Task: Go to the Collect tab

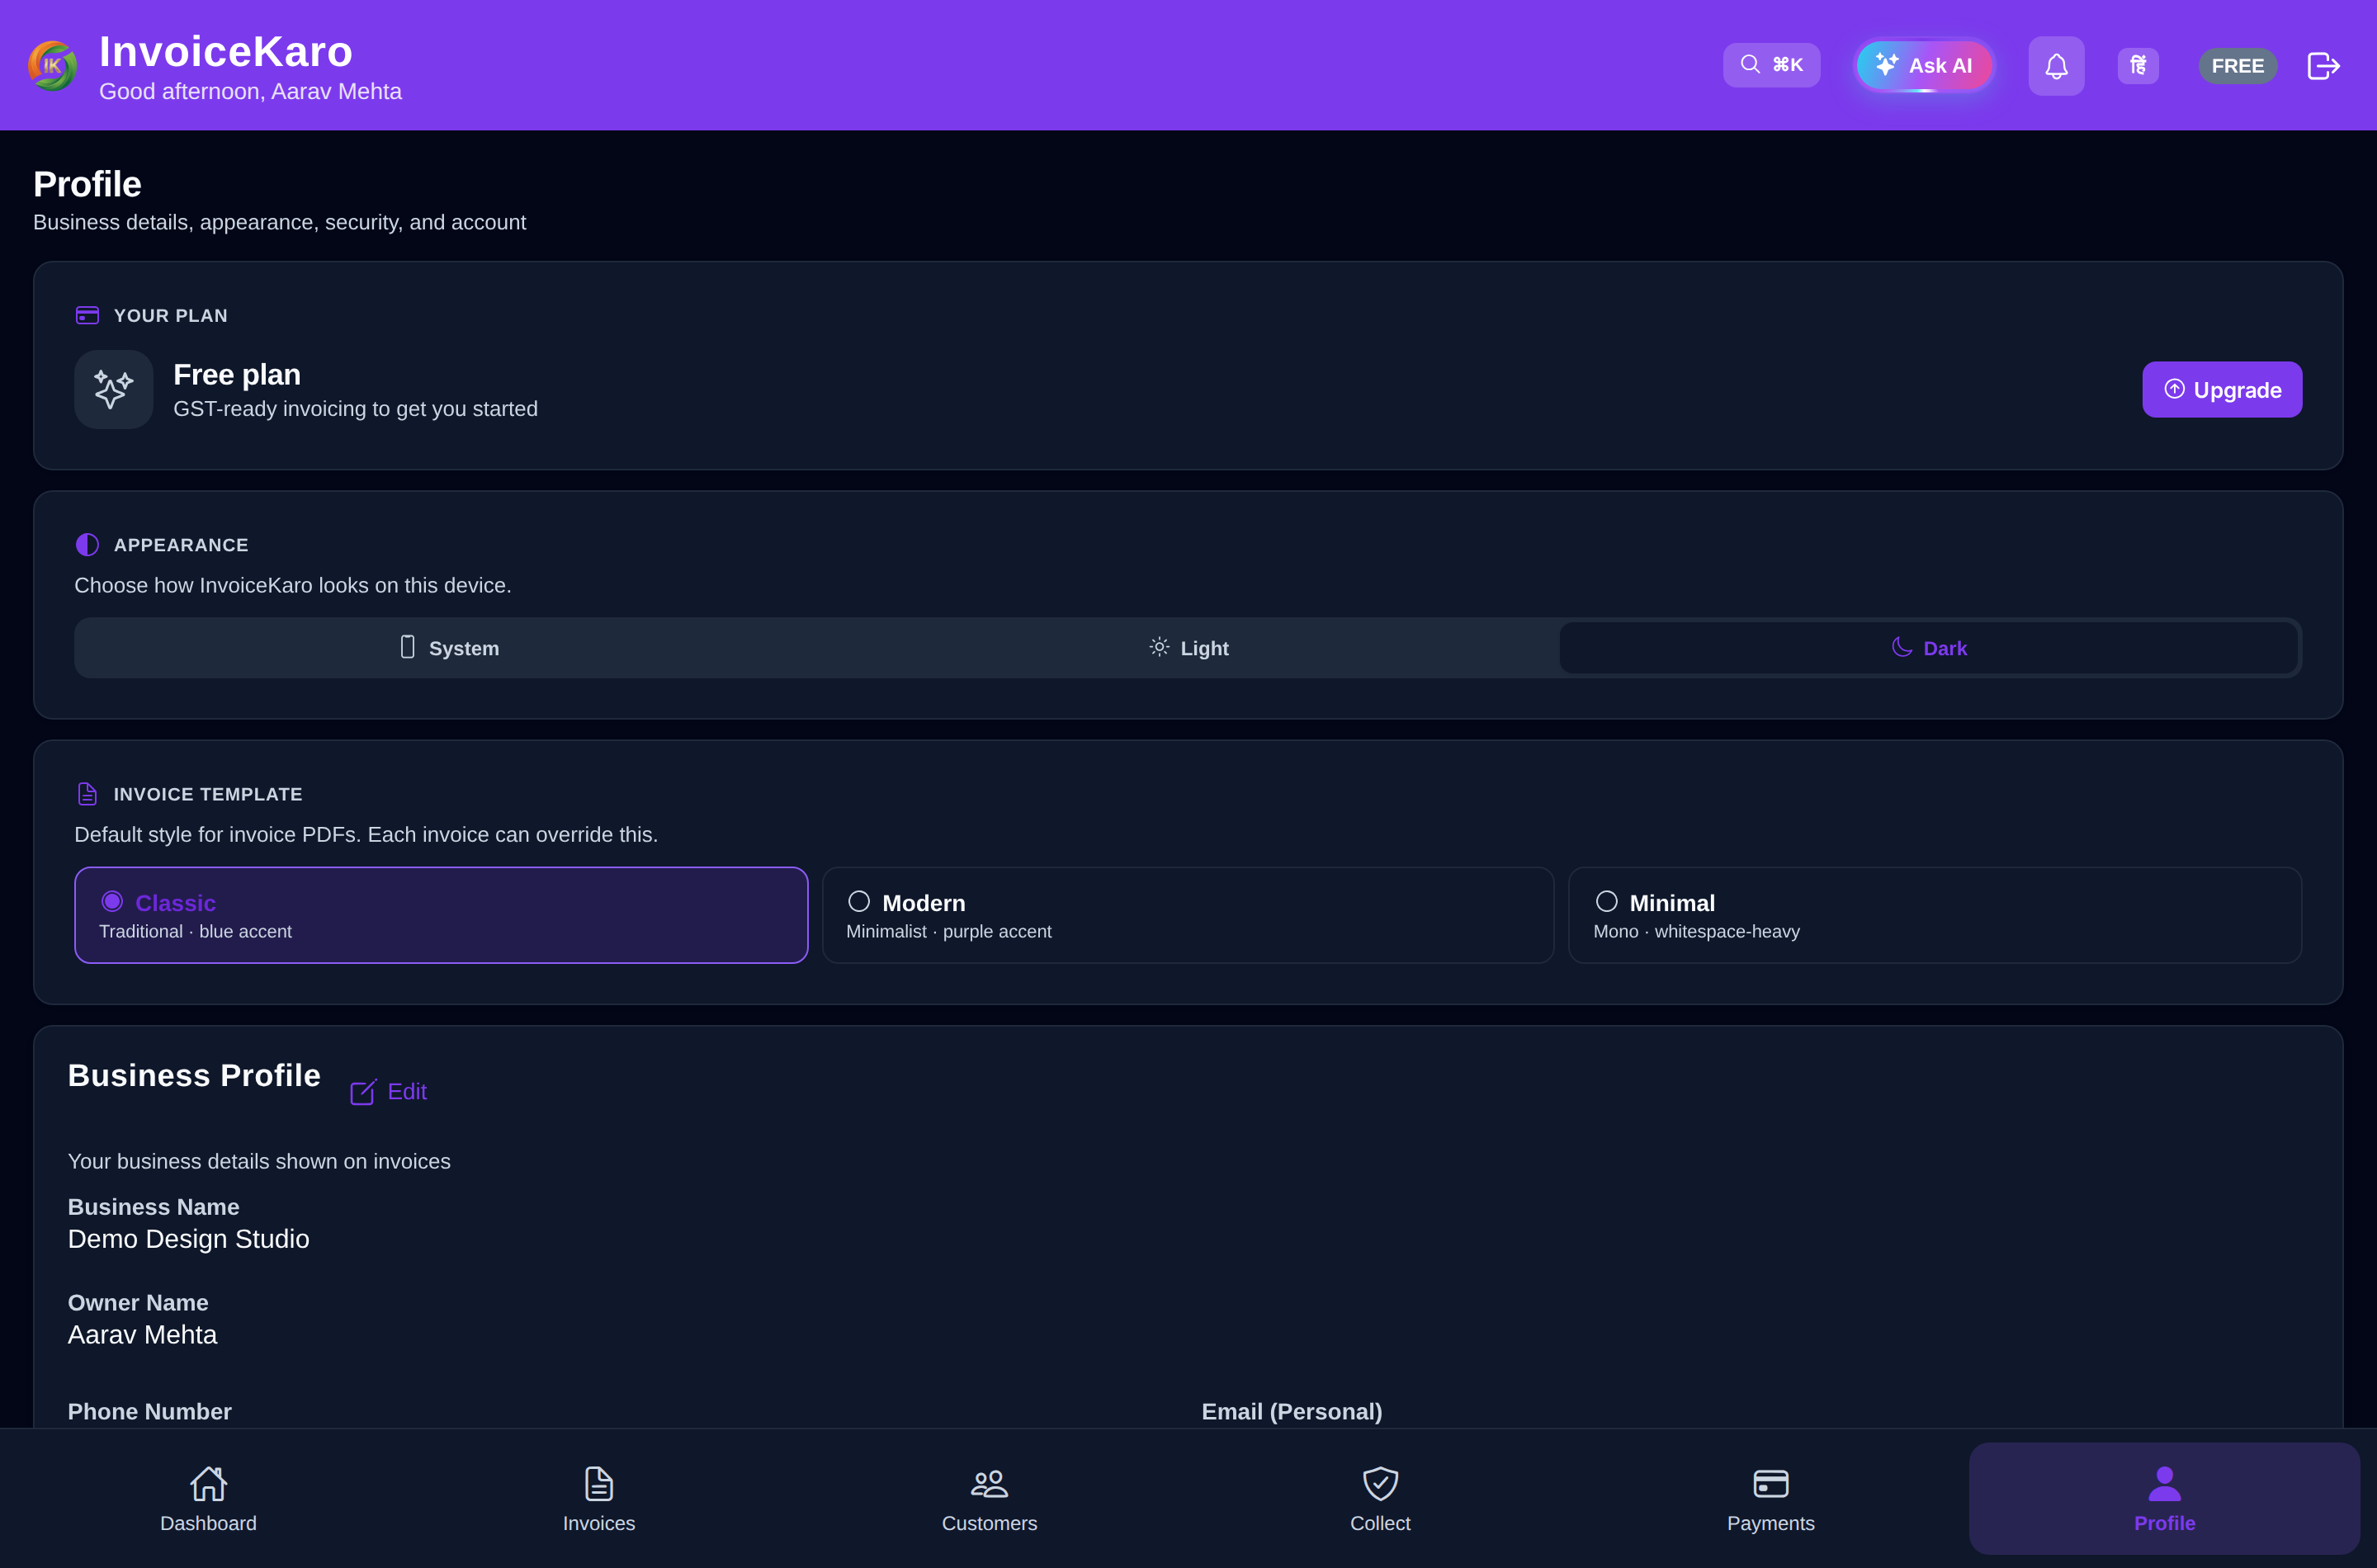Action: pos(1380,1498)
